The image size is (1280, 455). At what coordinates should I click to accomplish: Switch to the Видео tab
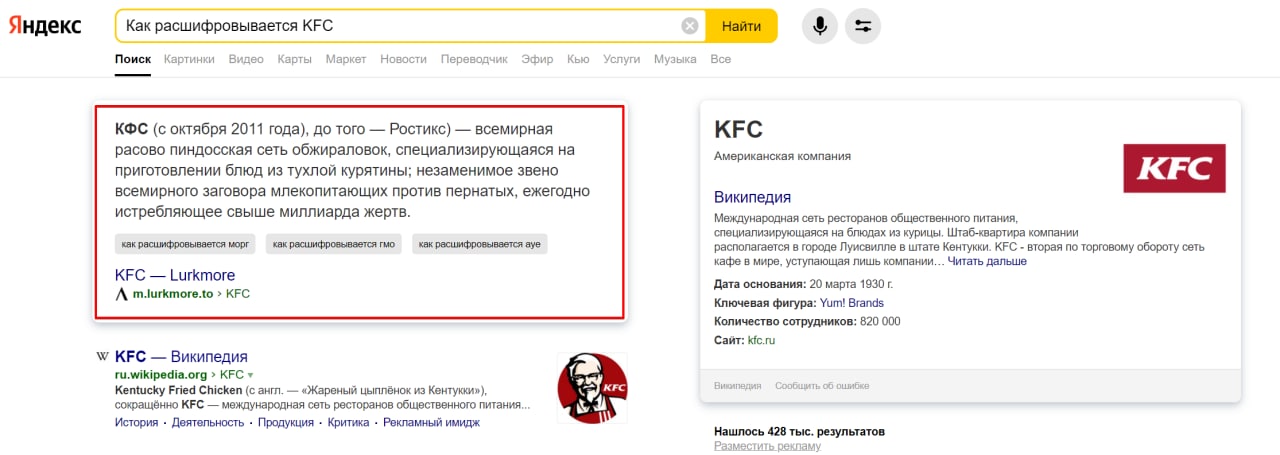246,59
